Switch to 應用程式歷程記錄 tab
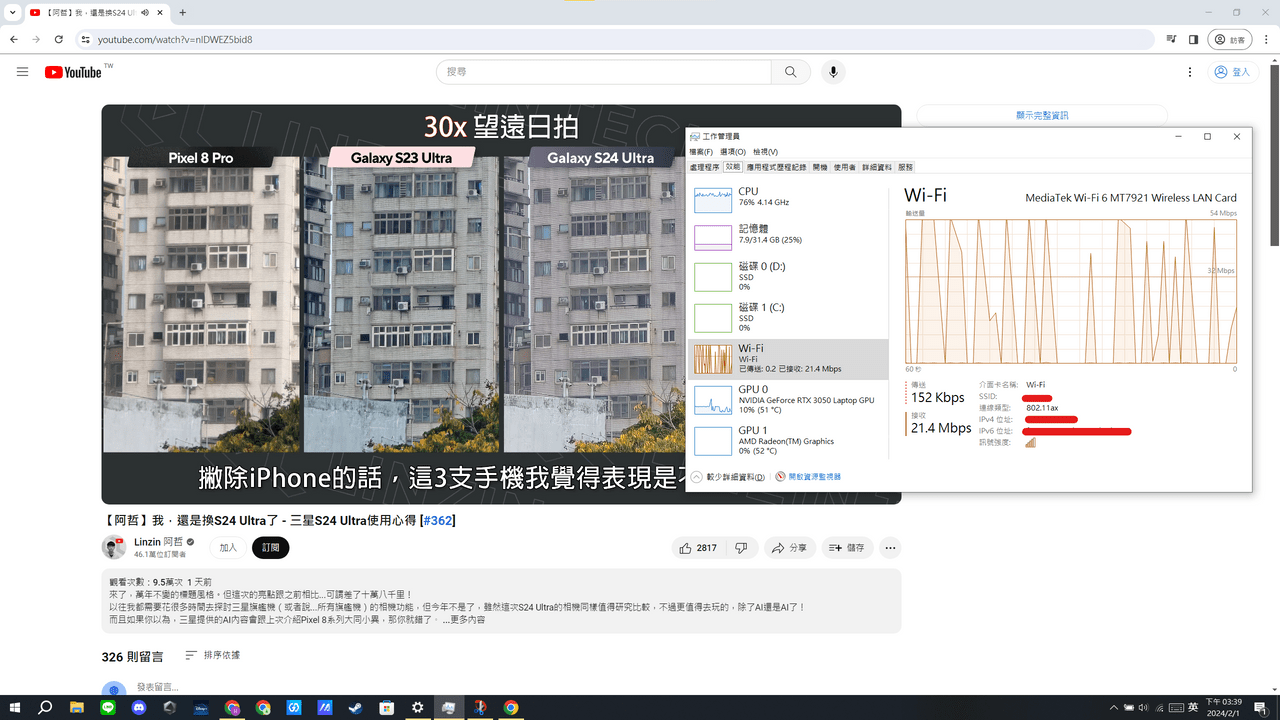The image size is (1280, 720). point(776,167)
